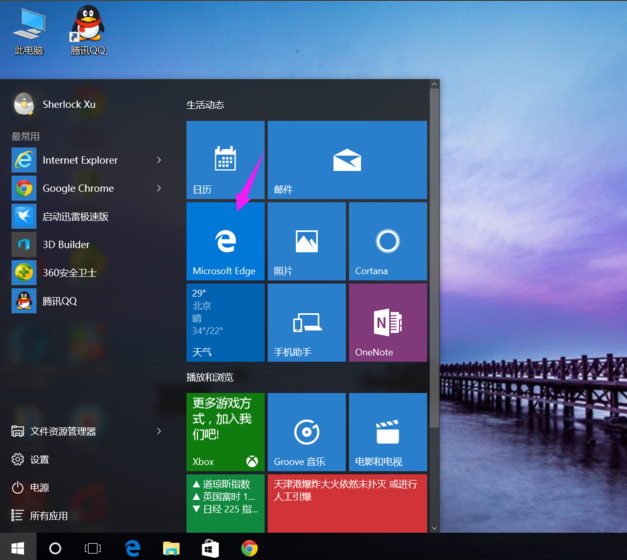Open the Store icon on taskbar
Viewport: 627px width, 560px height.
pyautogui.click(x=210, y=548)
